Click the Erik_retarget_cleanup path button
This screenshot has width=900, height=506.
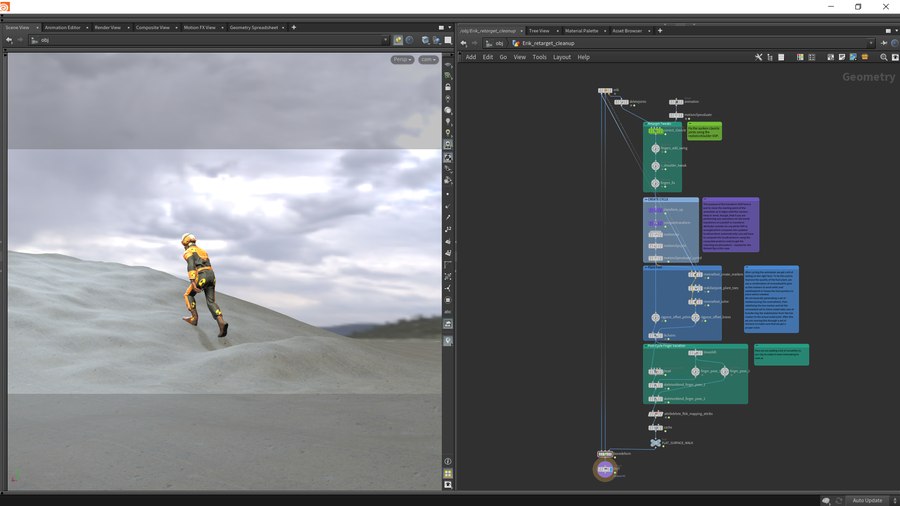548,44
